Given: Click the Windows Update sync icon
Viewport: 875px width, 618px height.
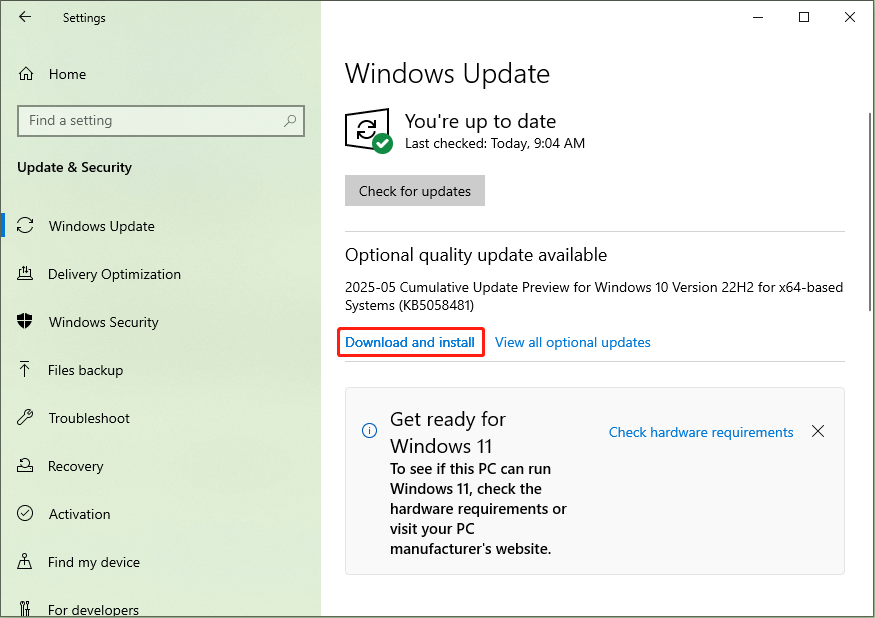Looking at the screenshot, I should coord(26,226).
